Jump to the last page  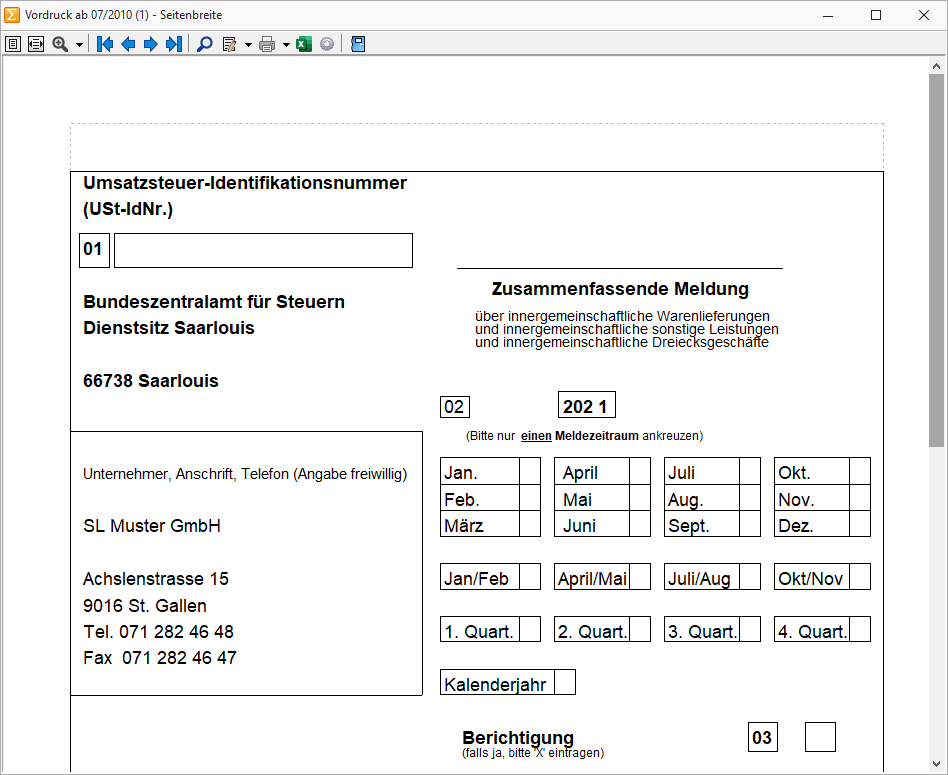pos(174,44)
